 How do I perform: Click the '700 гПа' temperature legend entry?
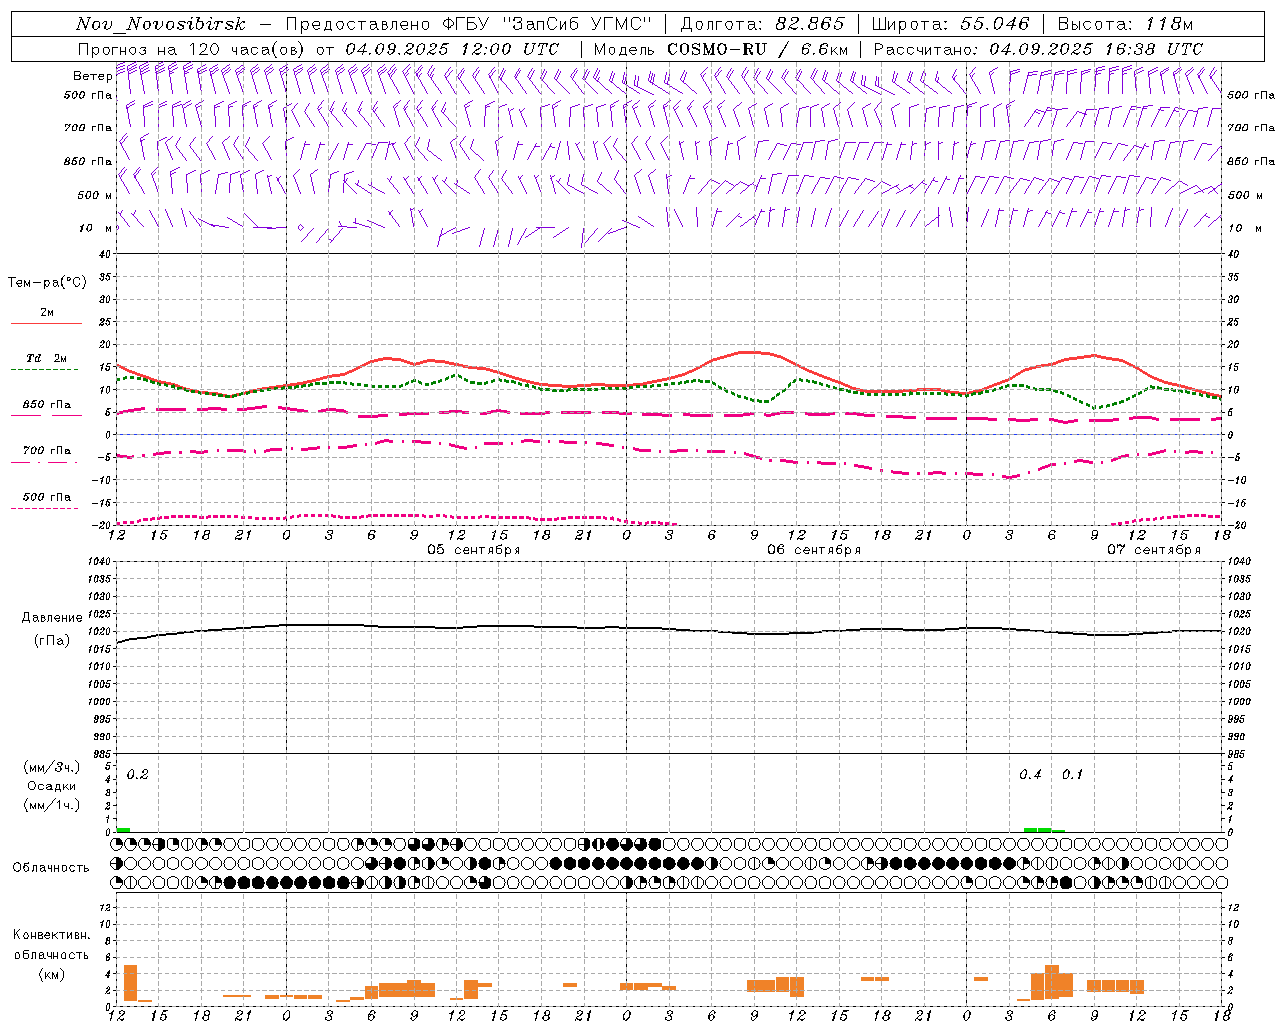coord(47,451)
